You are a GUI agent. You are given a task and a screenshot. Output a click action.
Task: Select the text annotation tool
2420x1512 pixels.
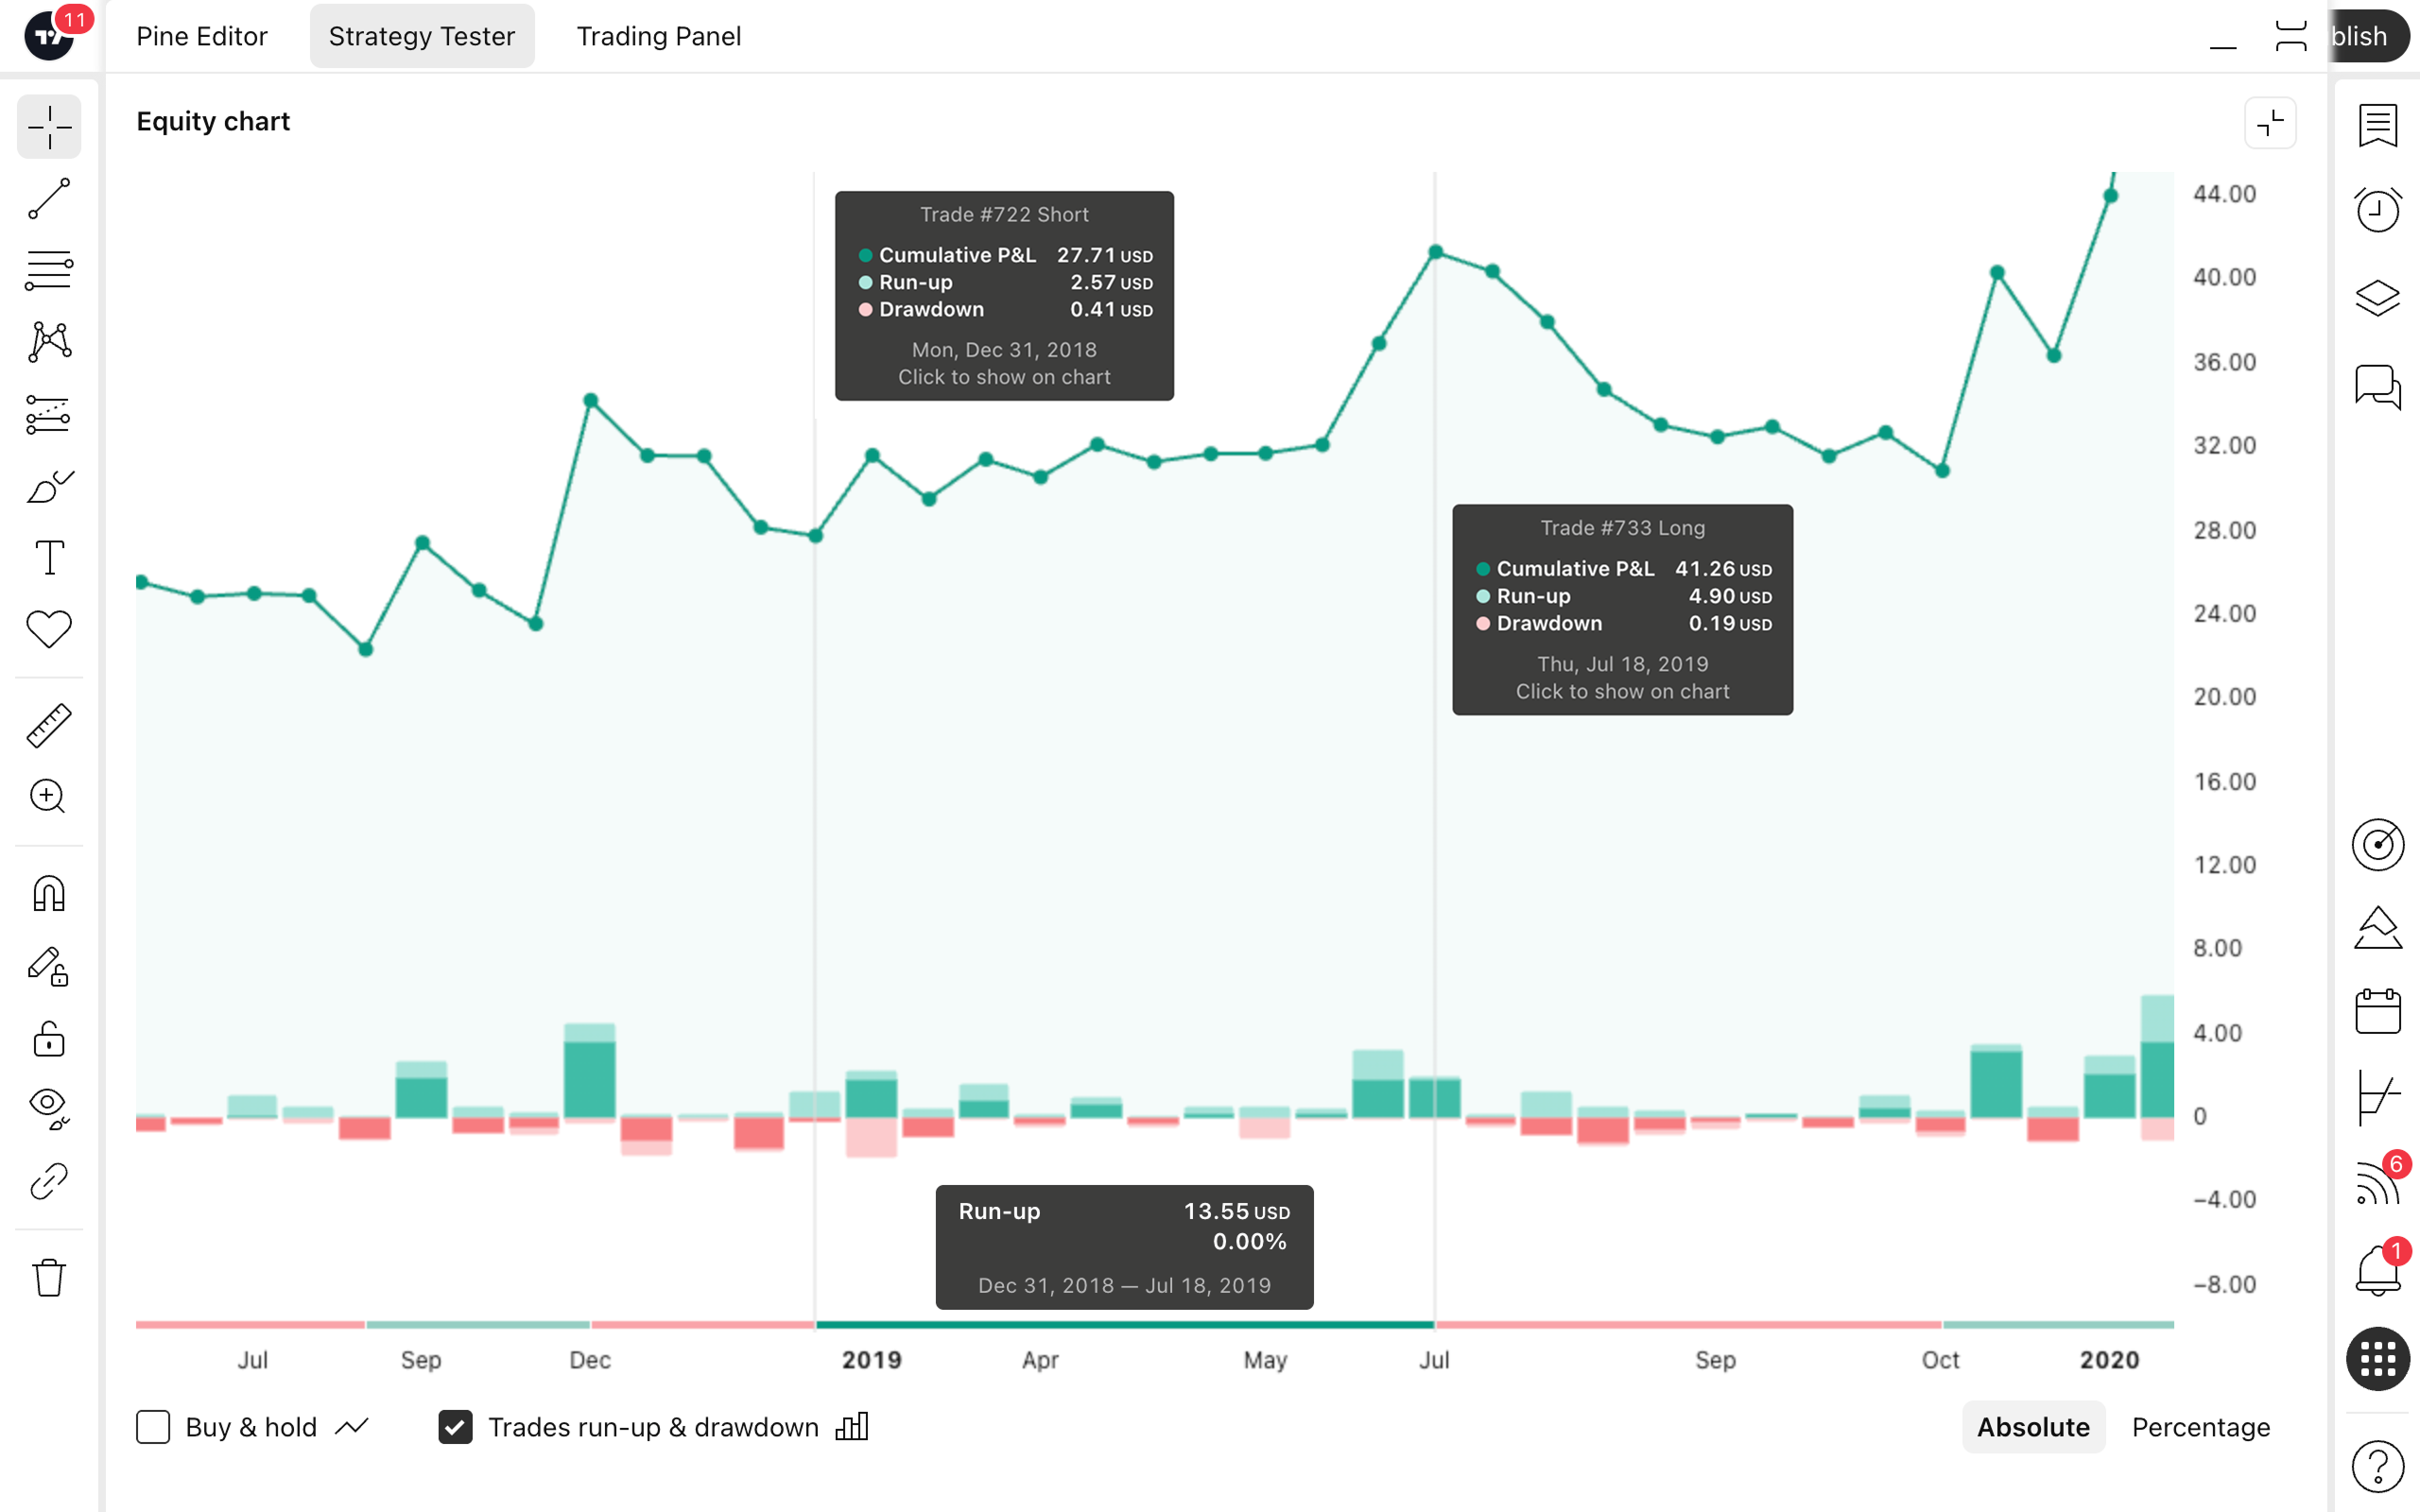[x=48, y=557]
